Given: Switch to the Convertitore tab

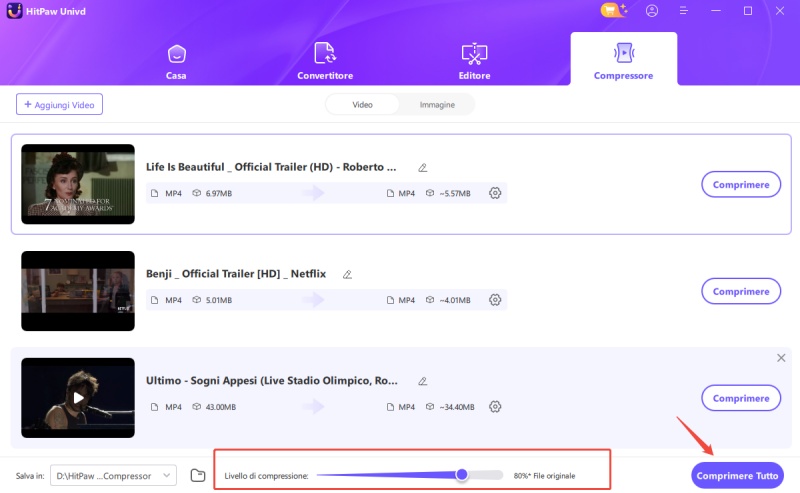Looking at the screenshot, I should (325, 61).
